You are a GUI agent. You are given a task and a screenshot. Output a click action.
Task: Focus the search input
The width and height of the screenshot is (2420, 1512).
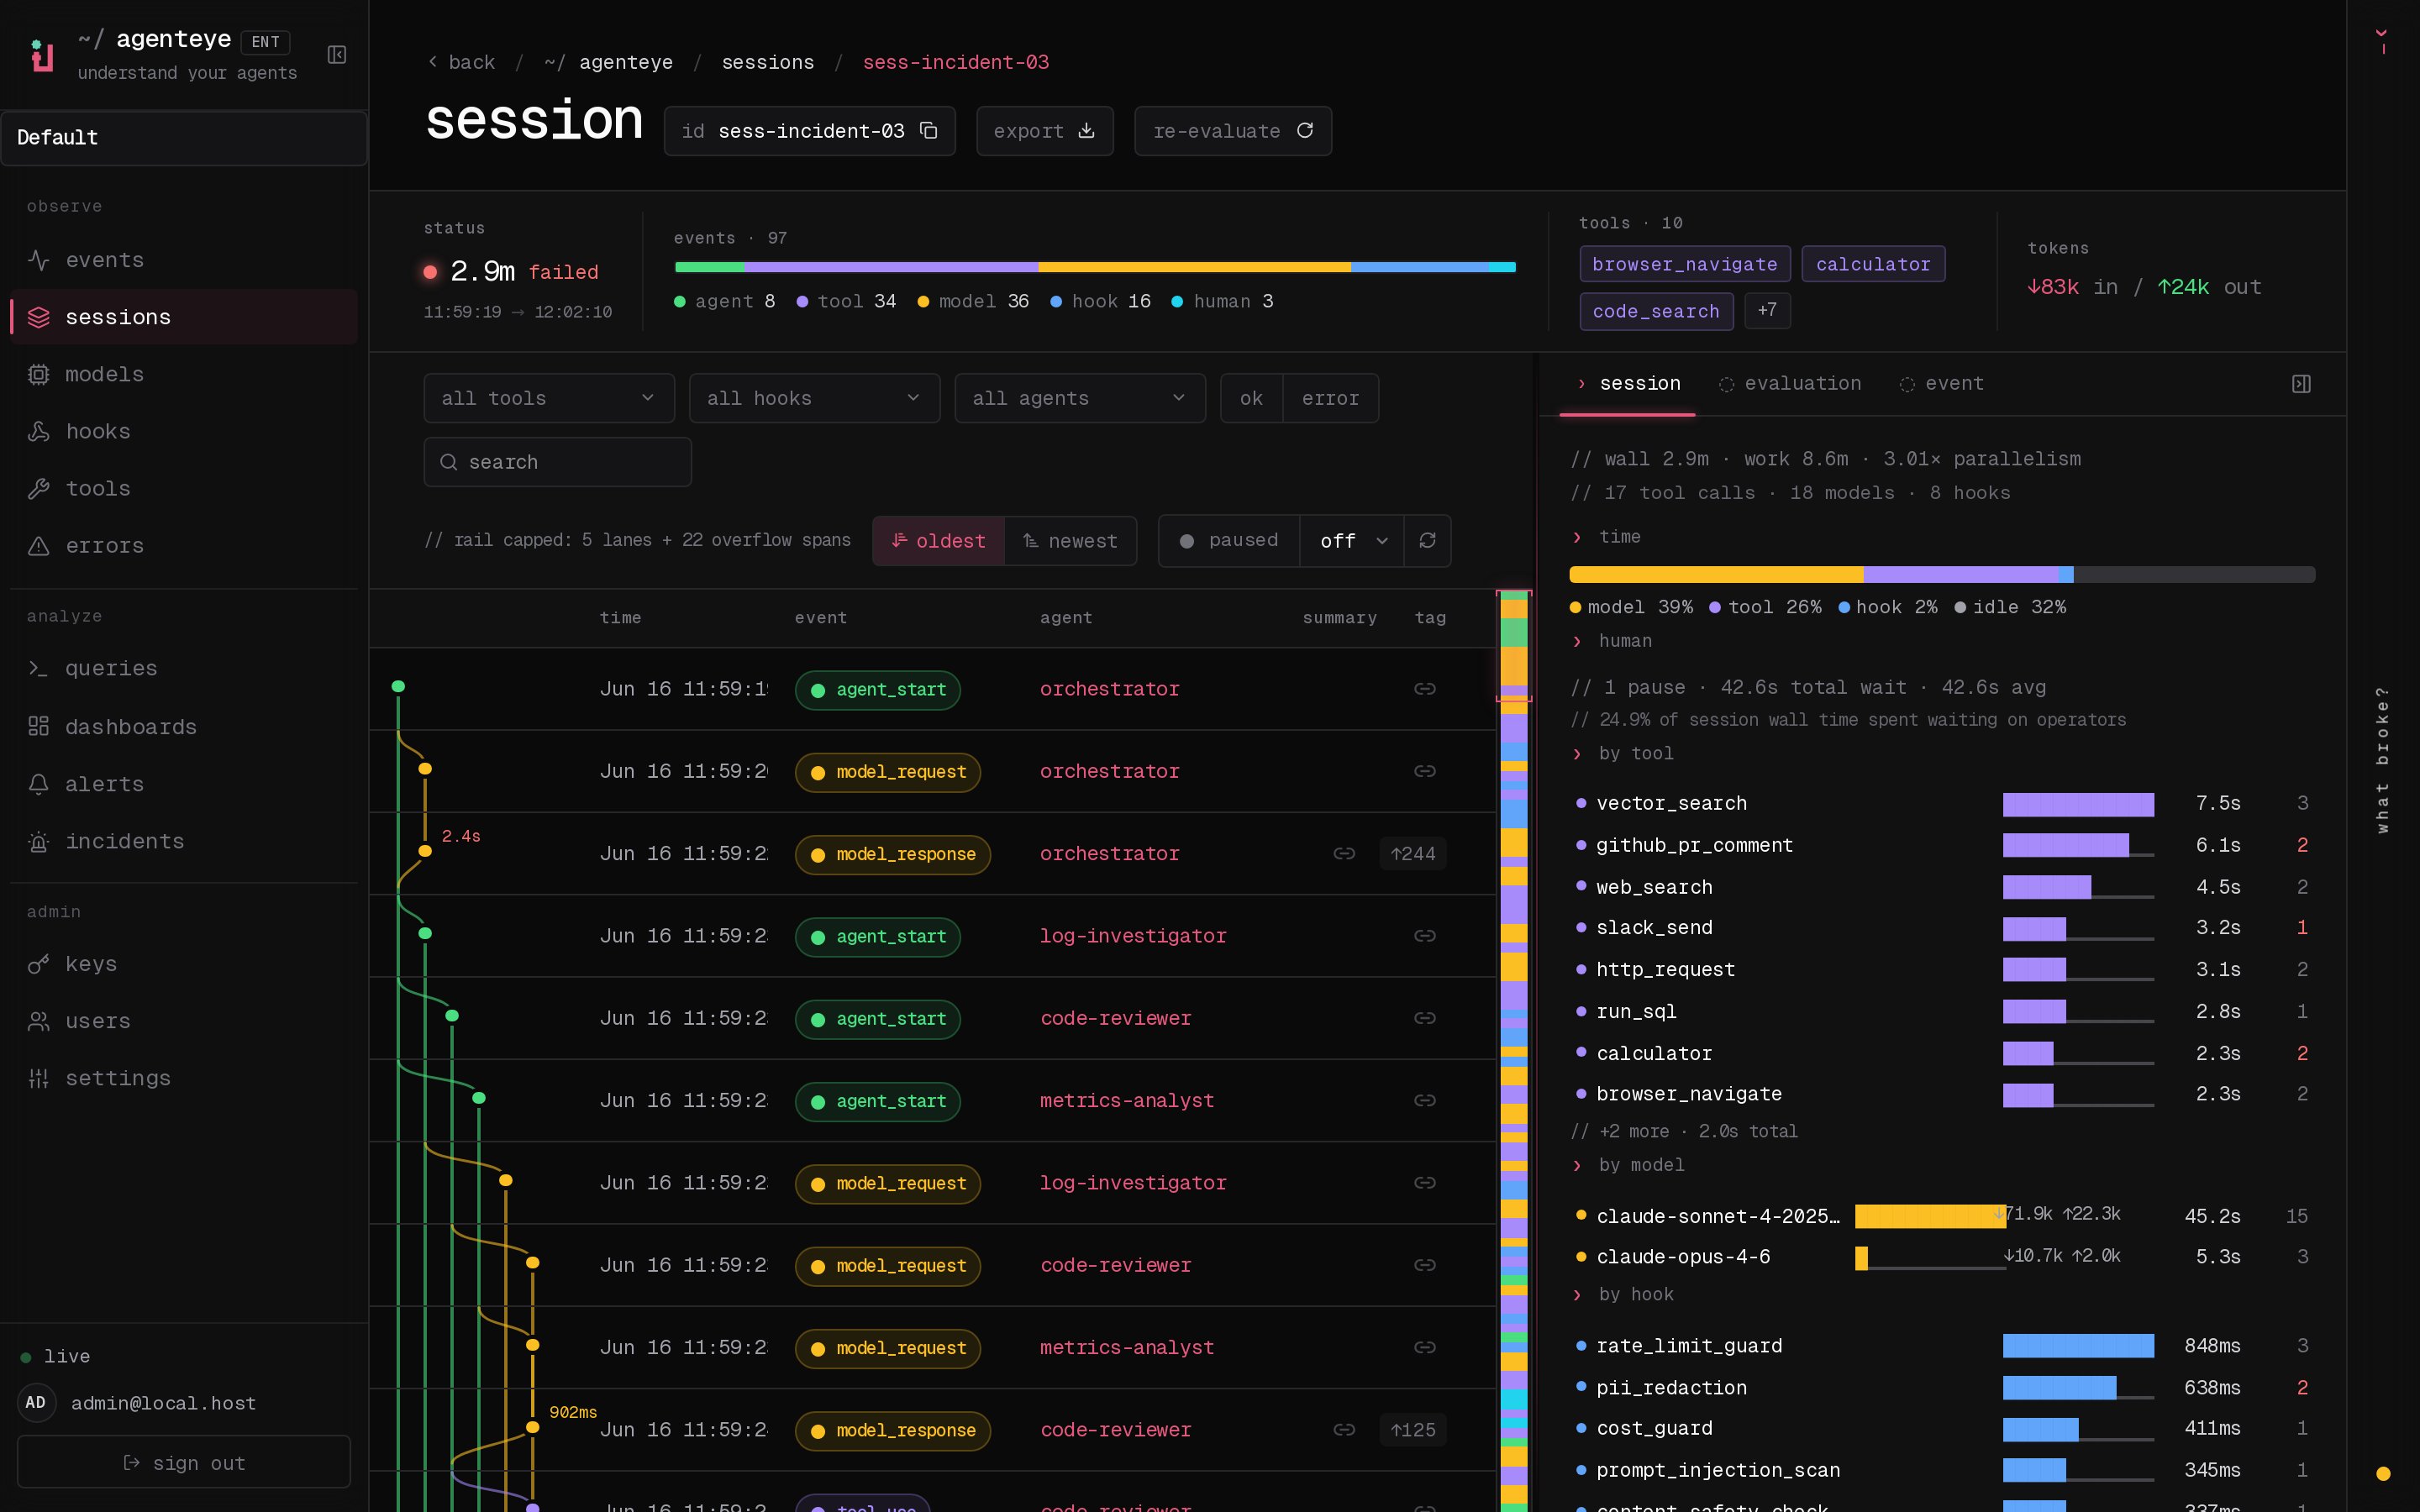click(557, 462)
